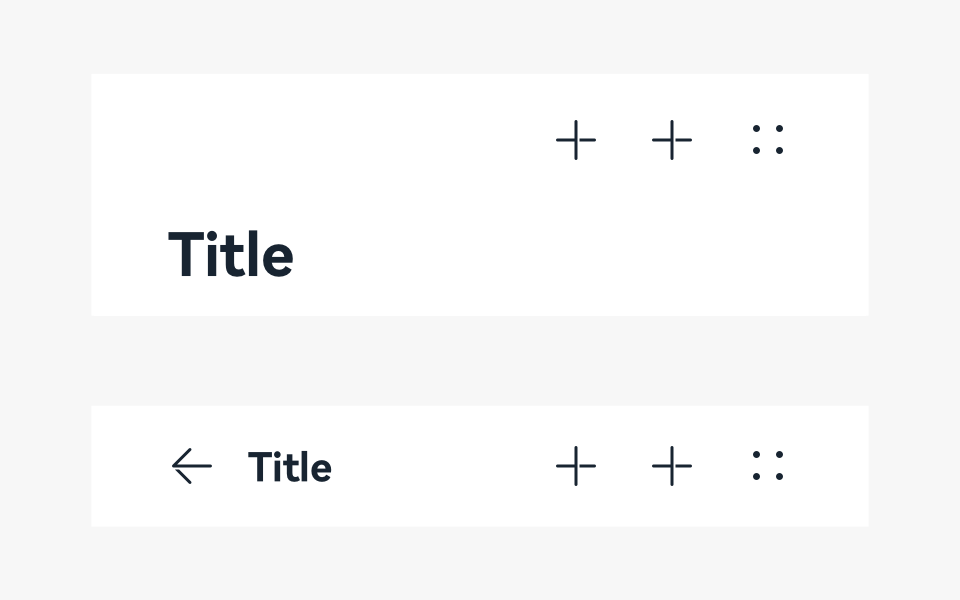Click the gray gap between the two app bars
Viewport: 960px width, 600px height.
tap(480, 361)
